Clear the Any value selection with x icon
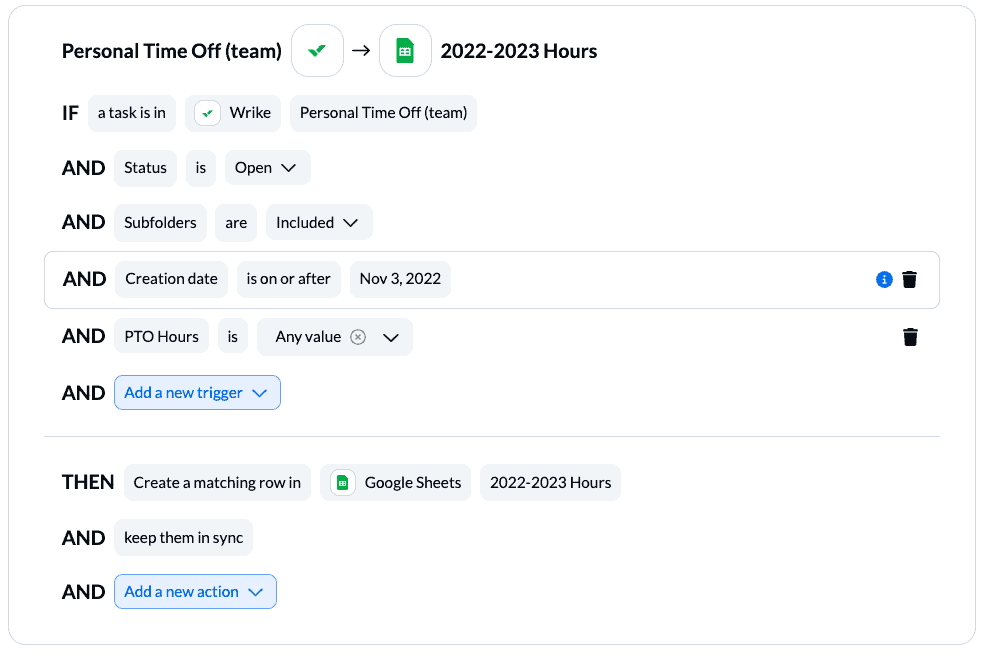 (x=358, y=337)
